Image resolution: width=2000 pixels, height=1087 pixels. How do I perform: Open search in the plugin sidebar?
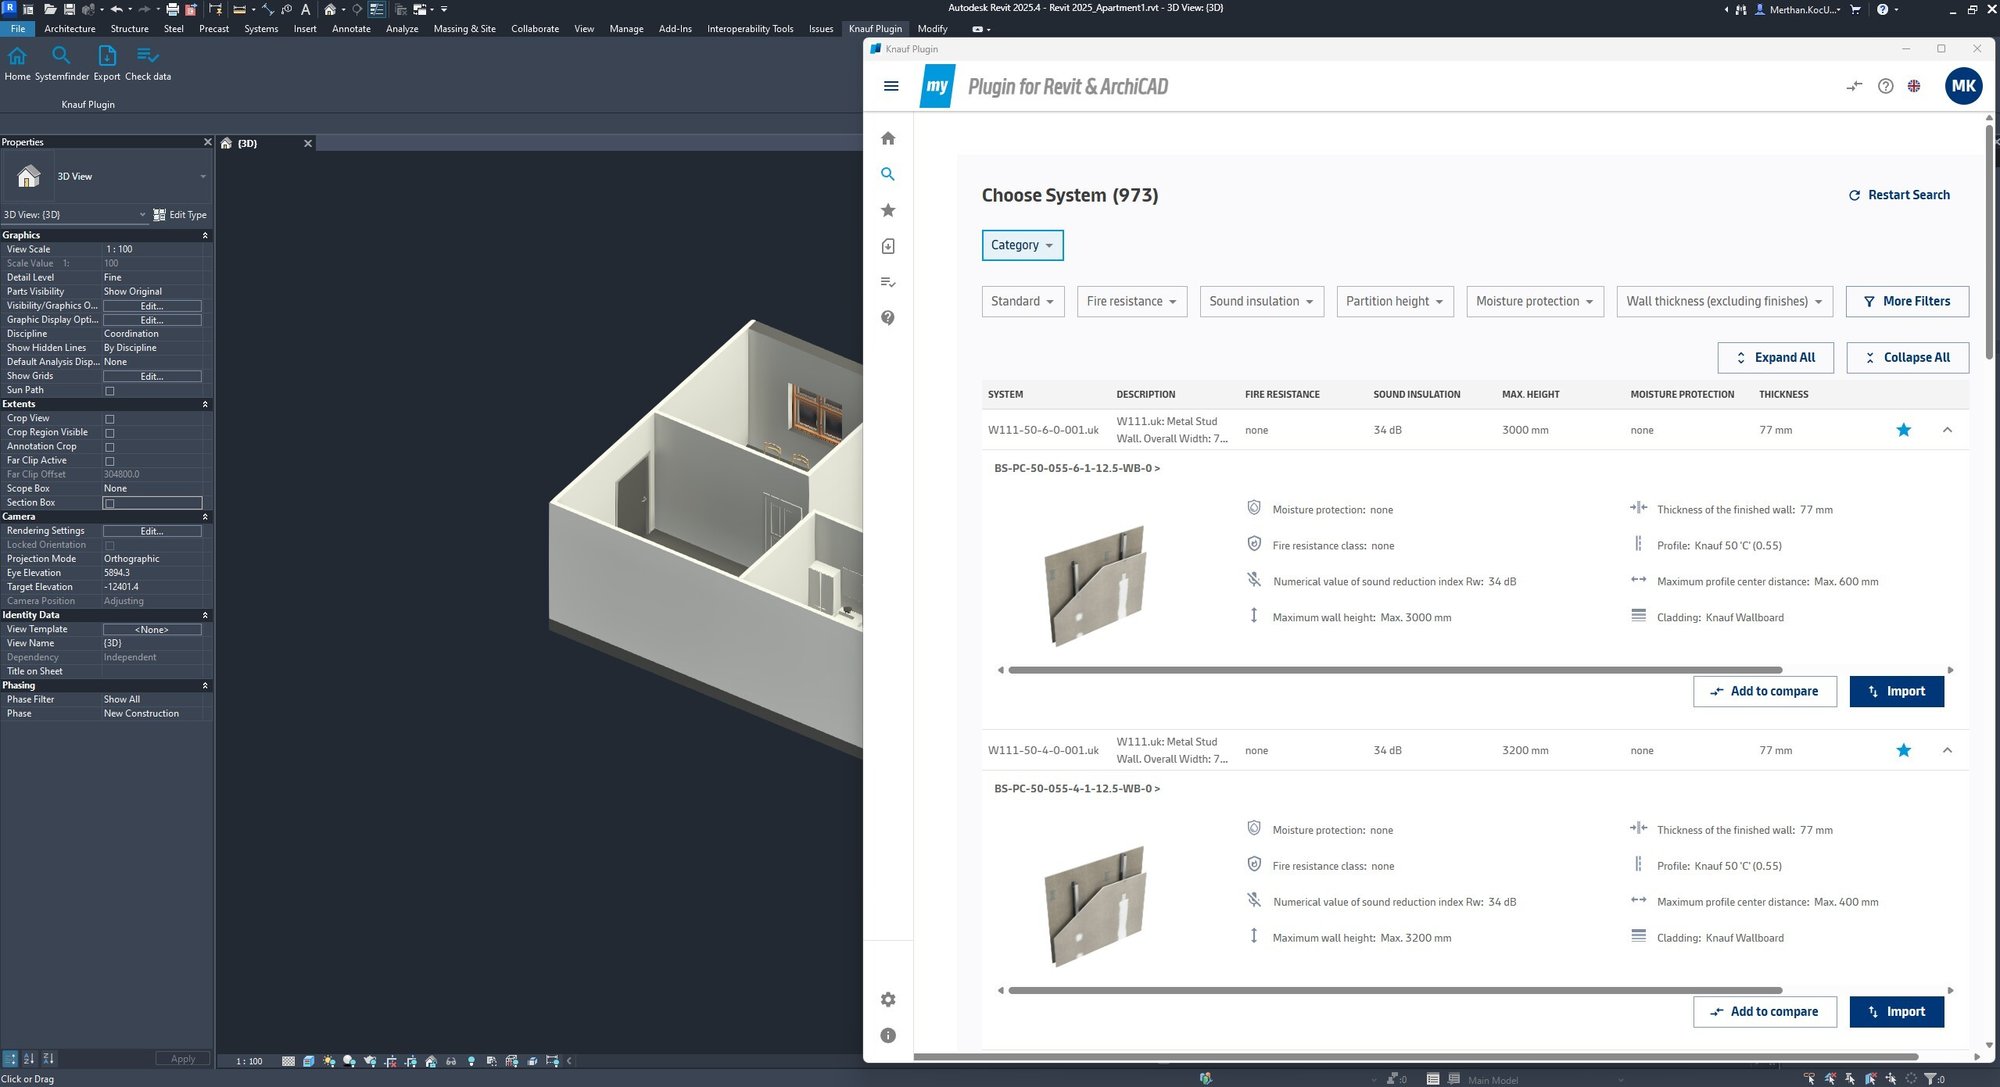tap(888, 174)
